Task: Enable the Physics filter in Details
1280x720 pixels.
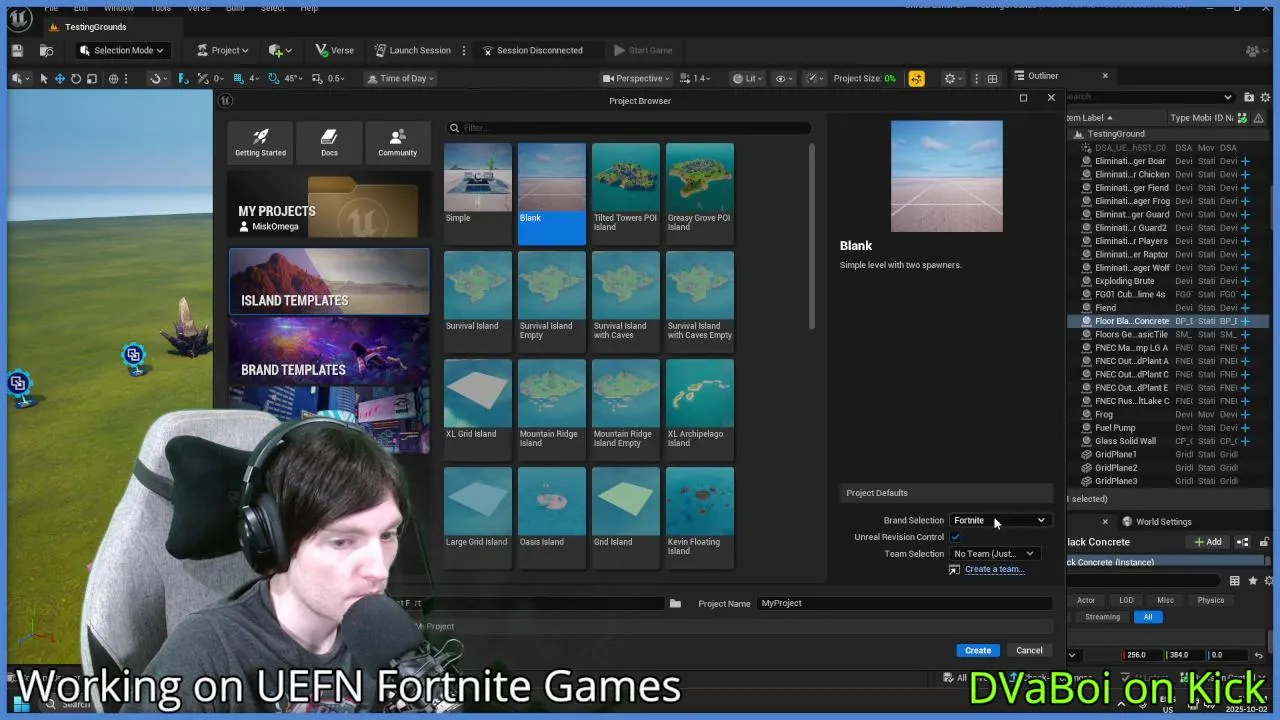Action: click(x=1210, y=600)
